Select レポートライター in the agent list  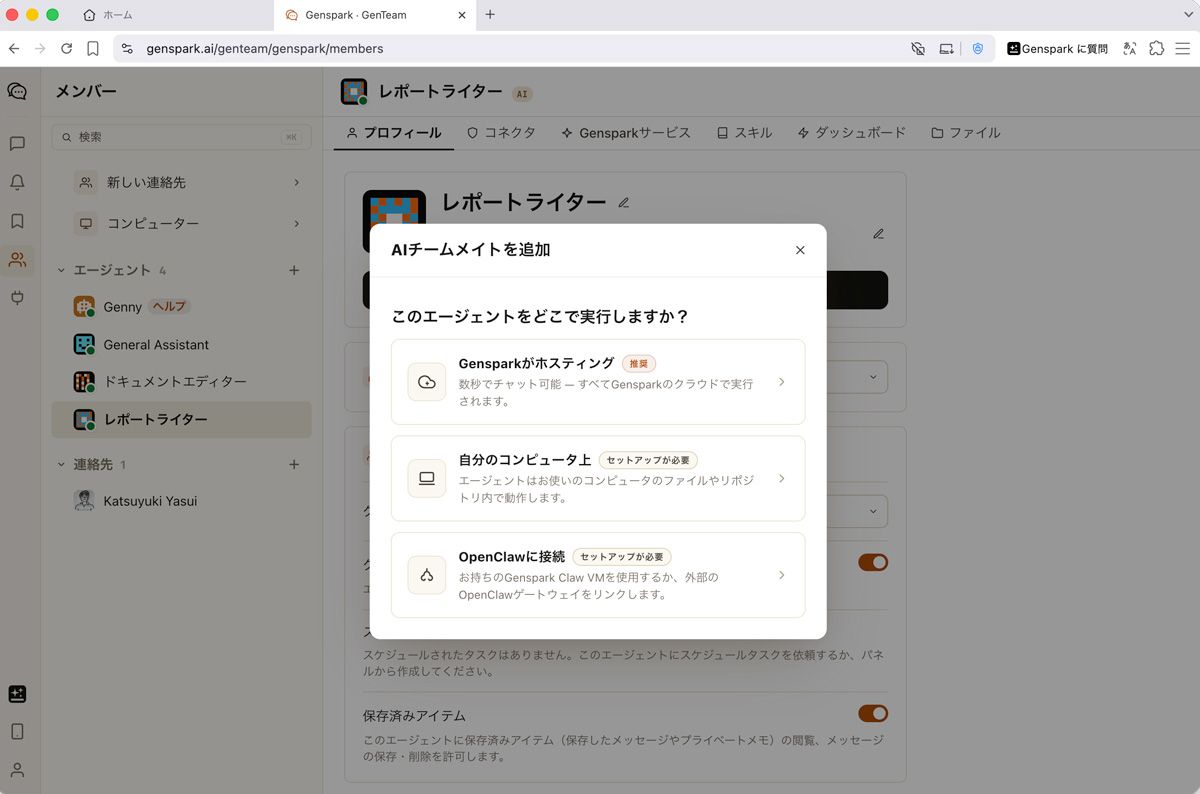[182, 420]
